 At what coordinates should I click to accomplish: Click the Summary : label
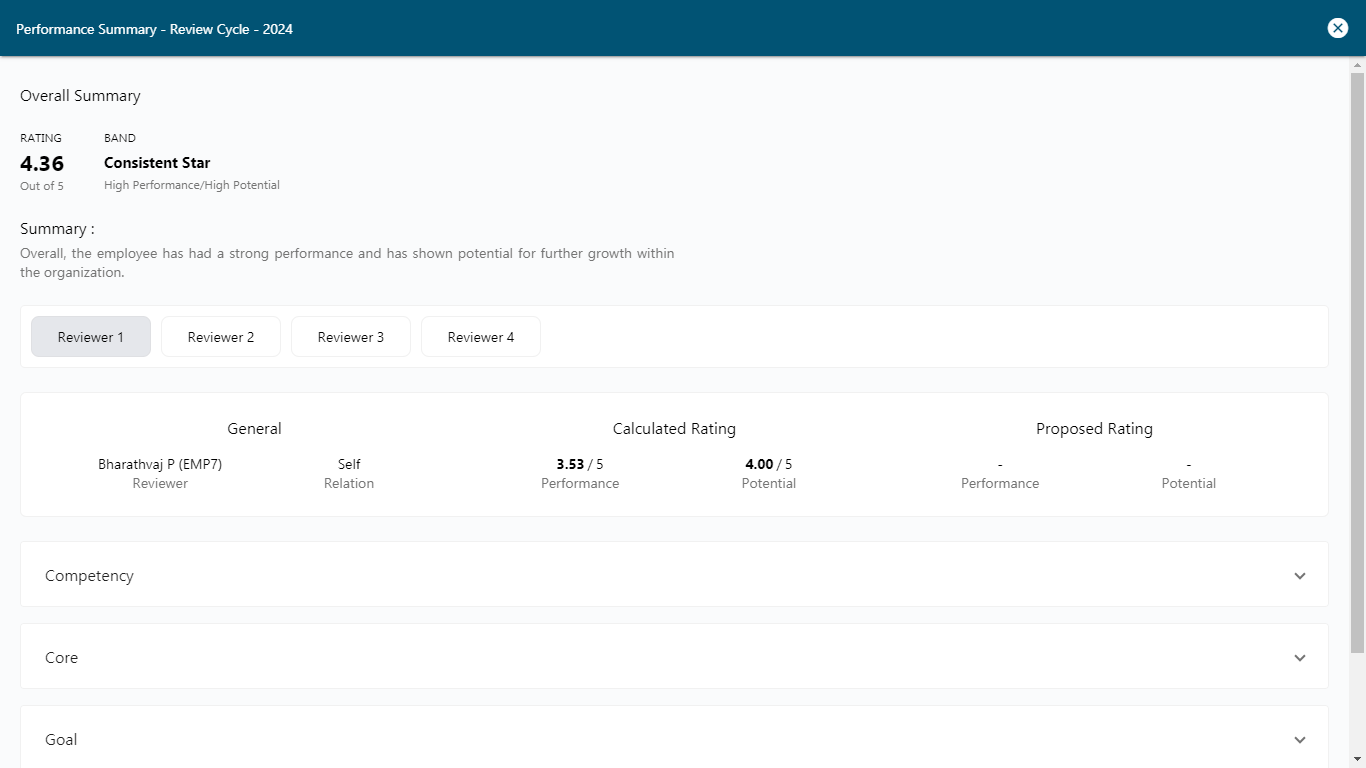(x=57, y=229)
